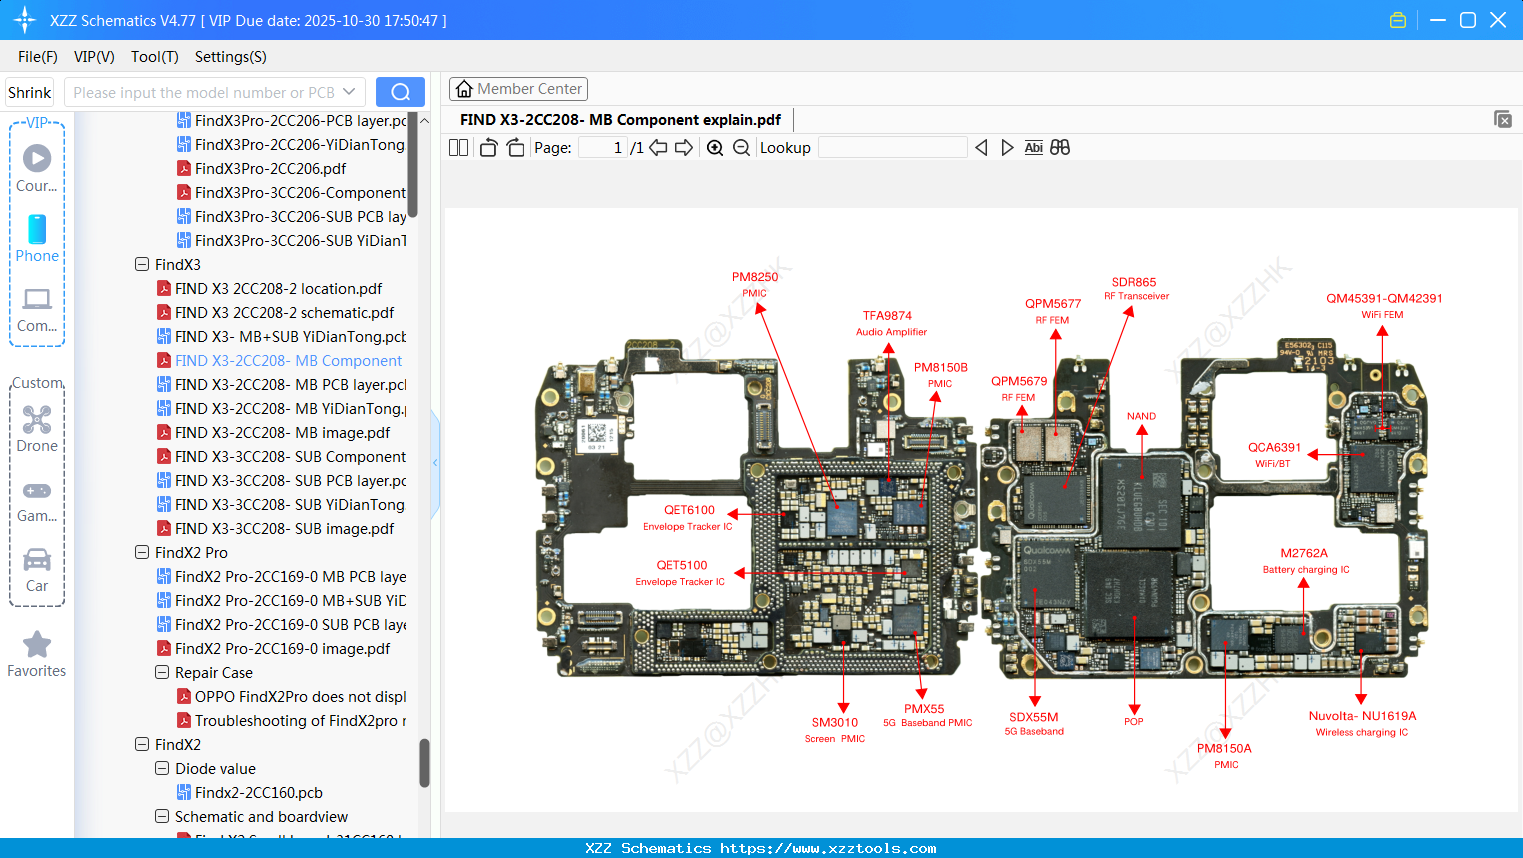The image size is (1523, 858).
Task: Collapse the FindX3 tree node
Action: [141, 264]
